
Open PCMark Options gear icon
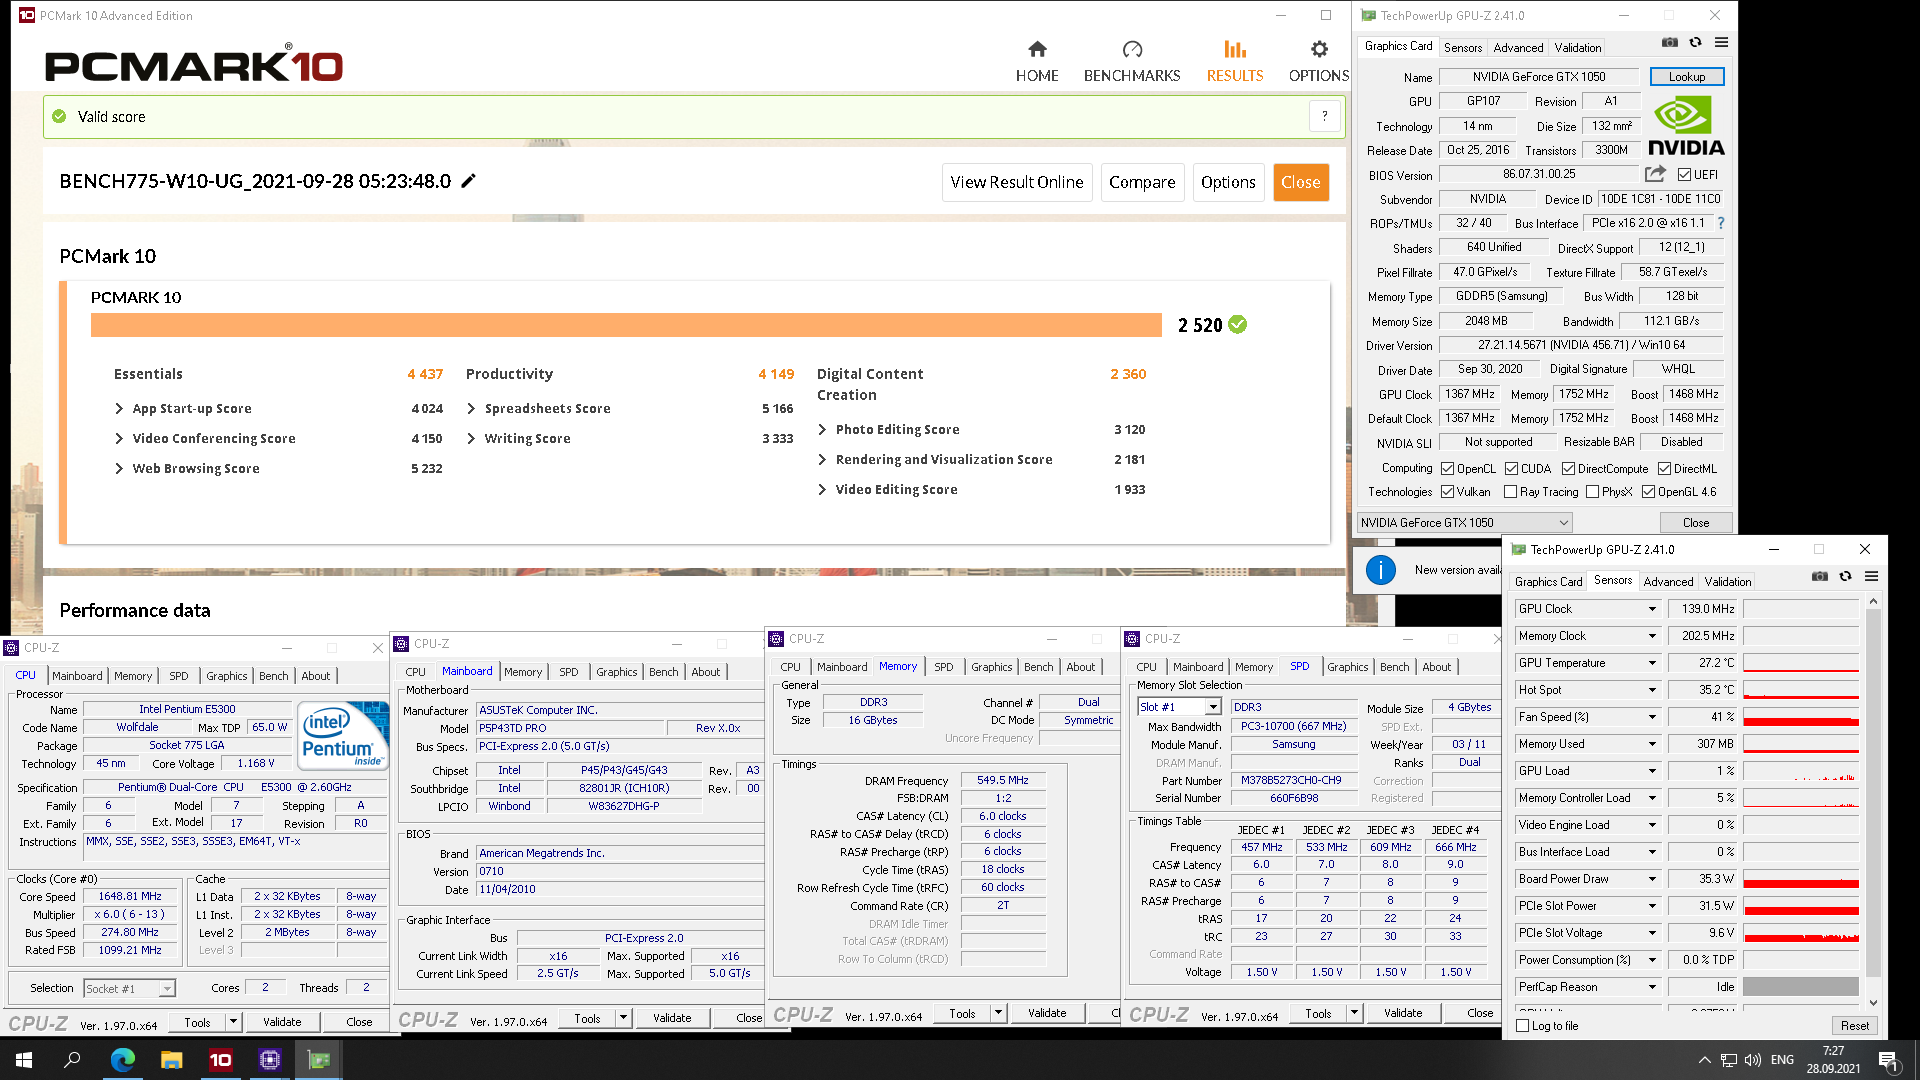click(1319, 49)
